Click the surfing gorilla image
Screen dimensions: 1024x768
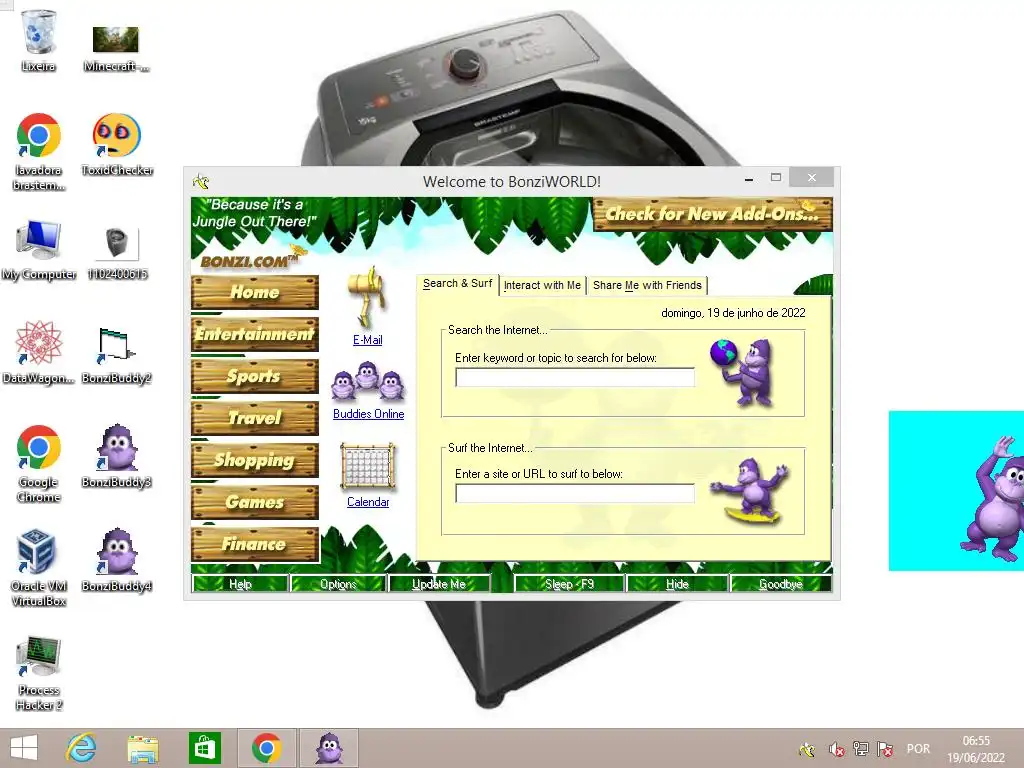click(751, 491)
